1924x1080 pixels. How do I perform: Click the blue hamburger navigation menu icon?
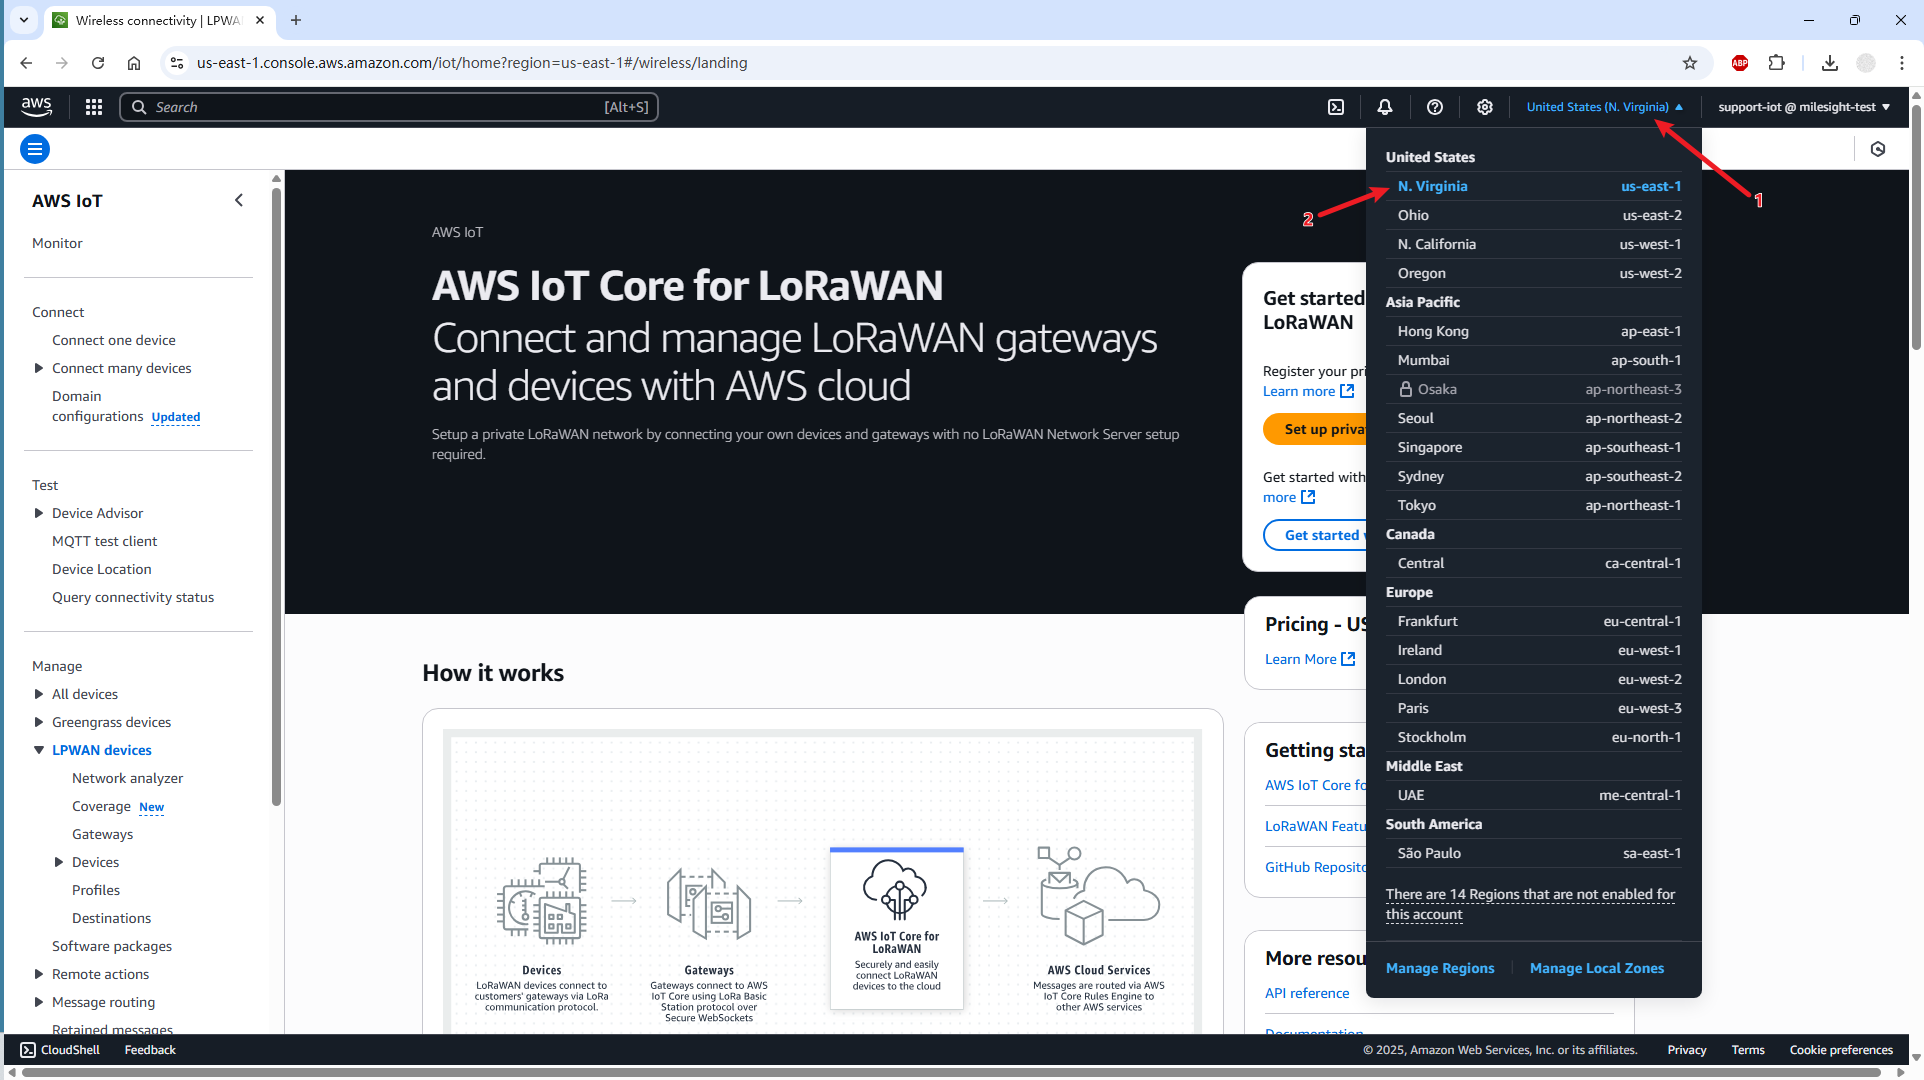[x=35, y=149]
